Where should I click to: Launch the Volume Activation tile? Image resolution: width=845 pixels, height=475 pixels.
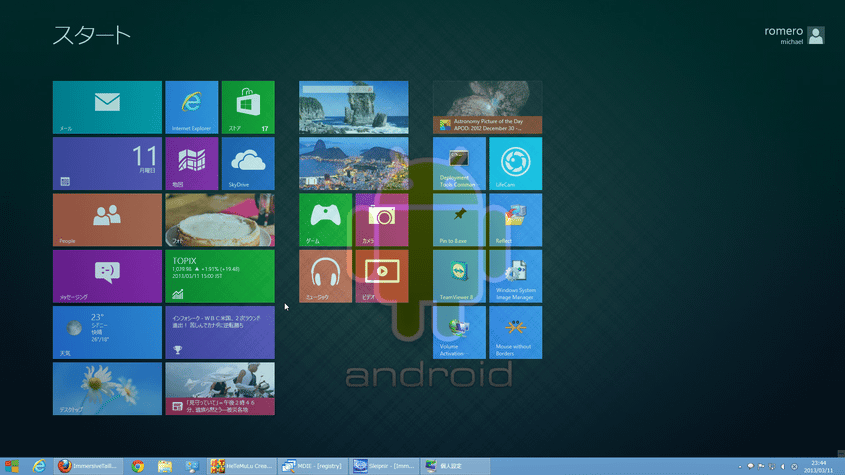459,333
